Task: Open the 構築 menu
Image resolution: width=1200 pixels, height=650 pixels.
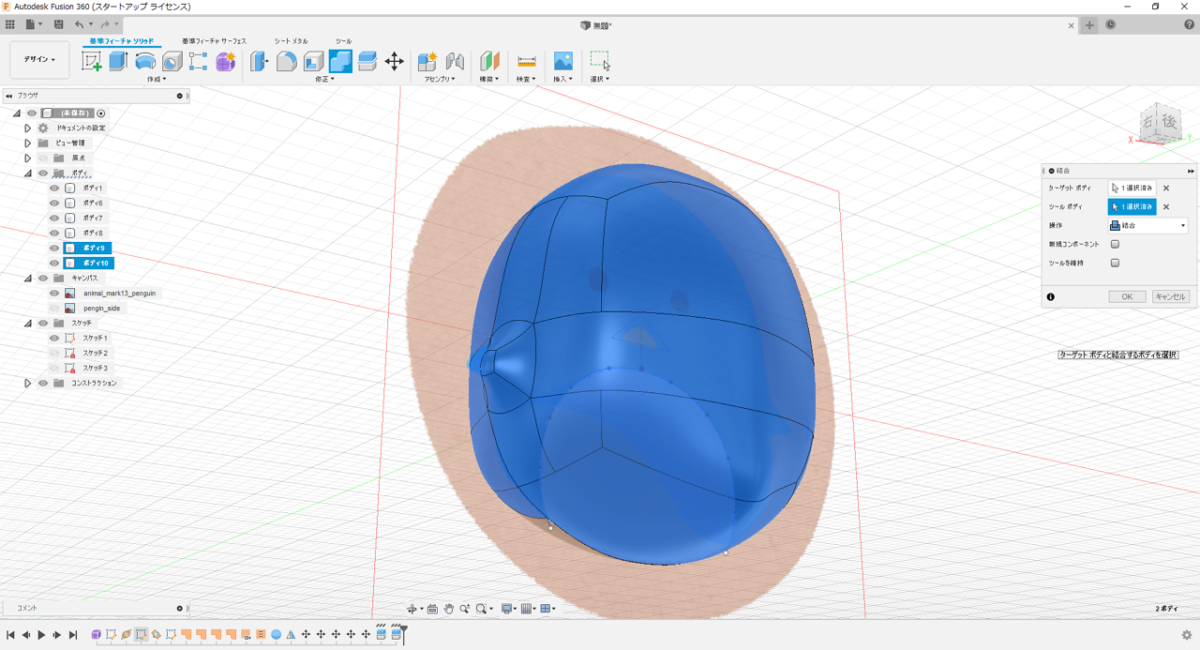Action: (489, 79)
